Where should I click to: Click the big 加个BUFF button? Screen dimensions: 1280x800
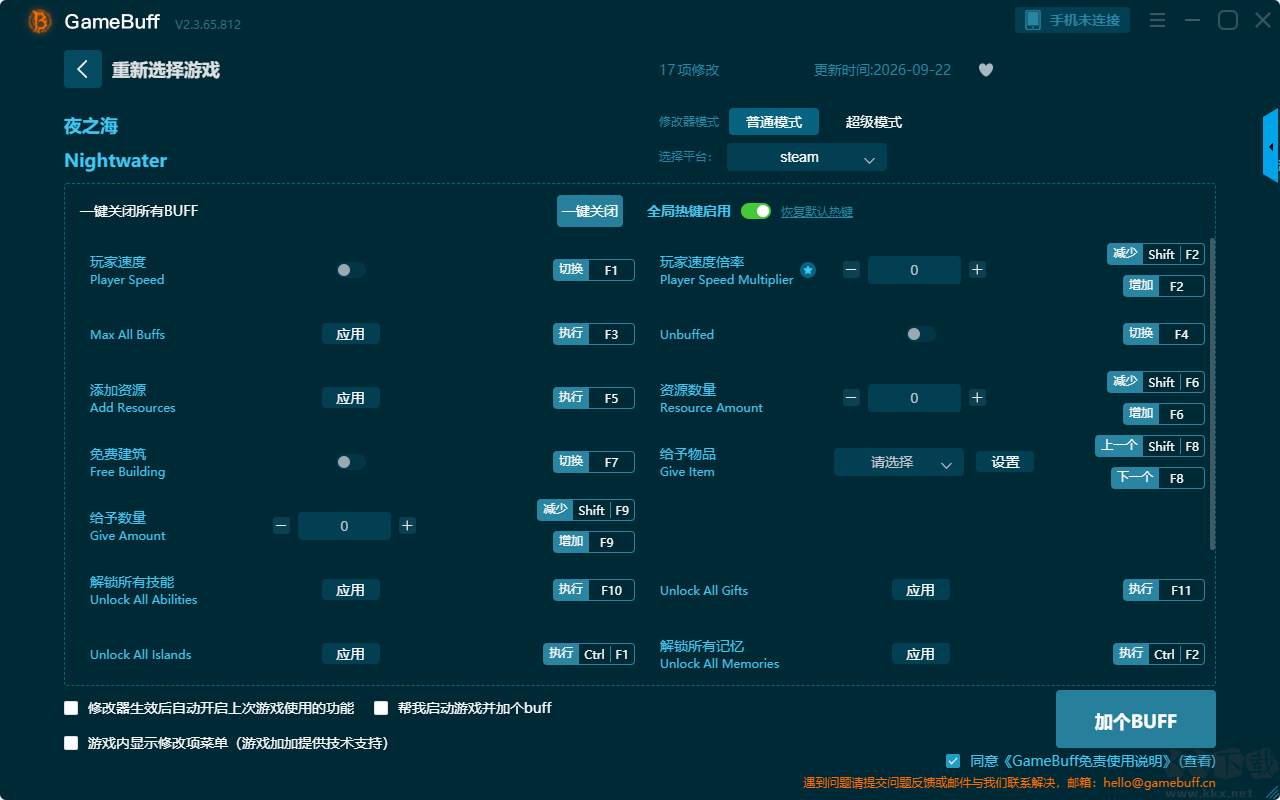coord(1136,719)
